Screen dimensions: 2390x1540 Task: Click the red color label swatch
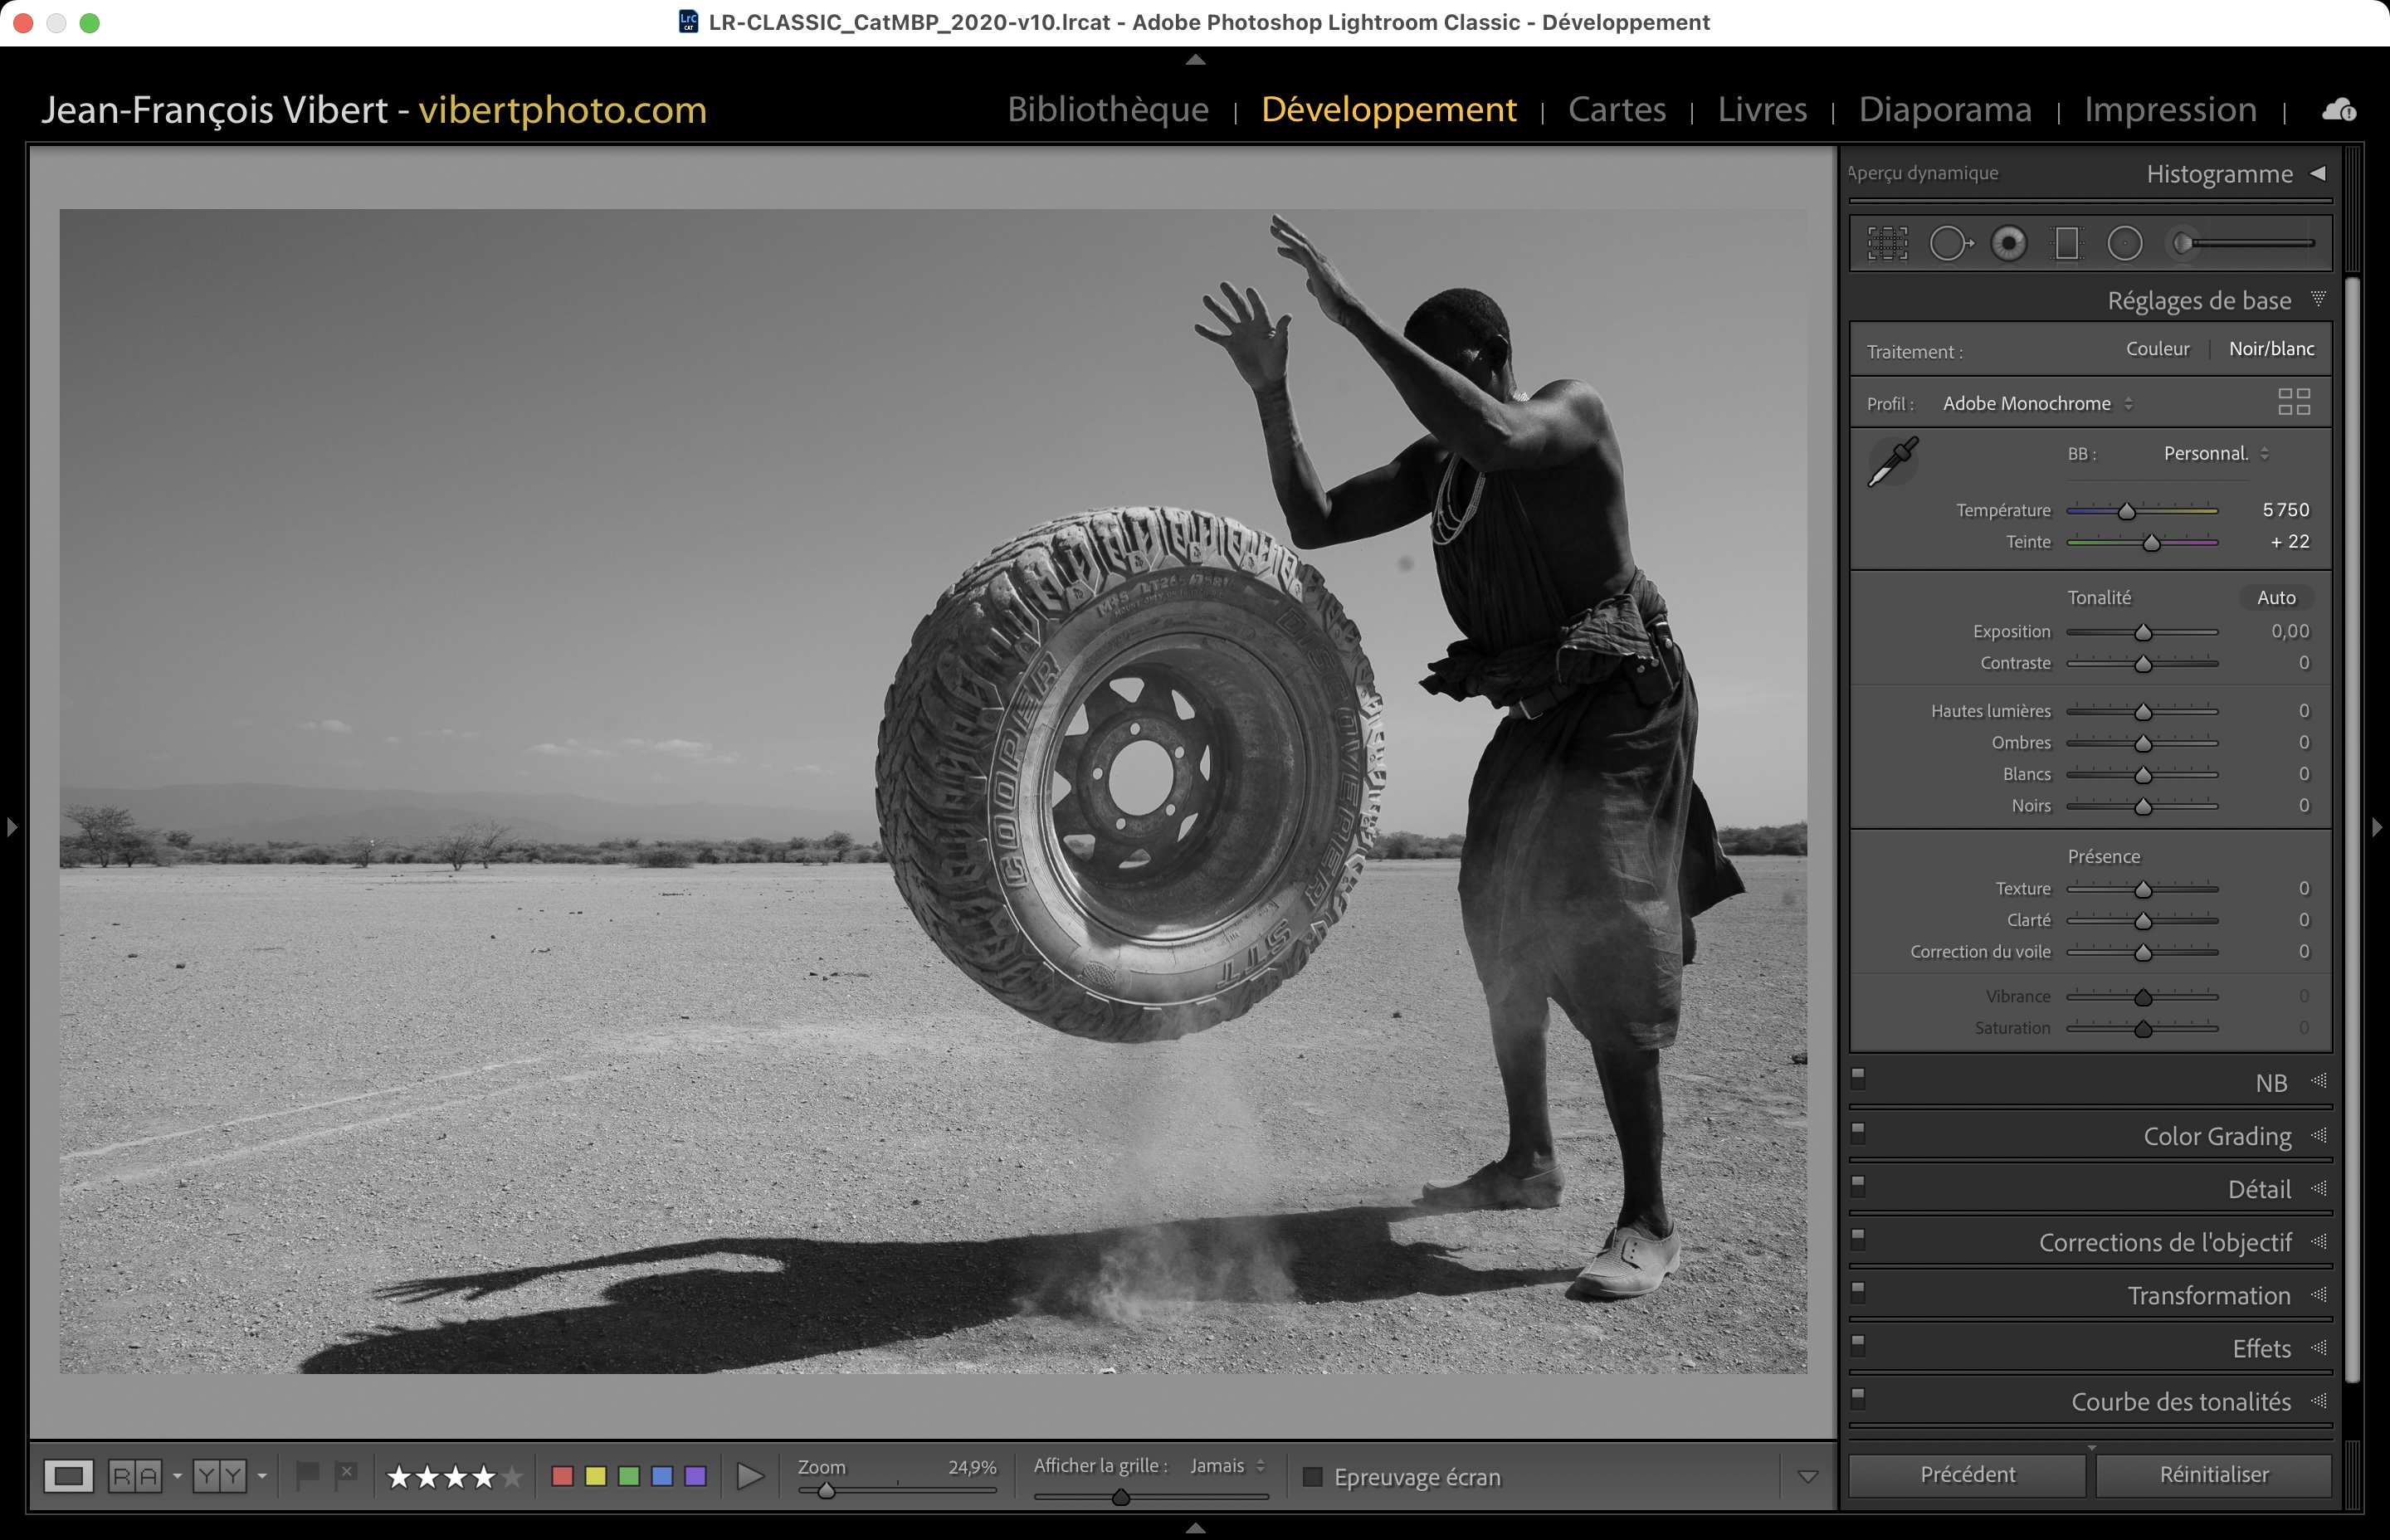coord(562,1476)
